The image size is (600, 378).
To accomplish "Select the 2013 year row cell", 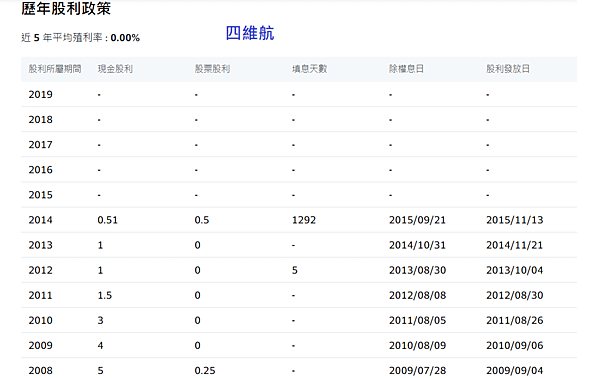I will [41, 245].
